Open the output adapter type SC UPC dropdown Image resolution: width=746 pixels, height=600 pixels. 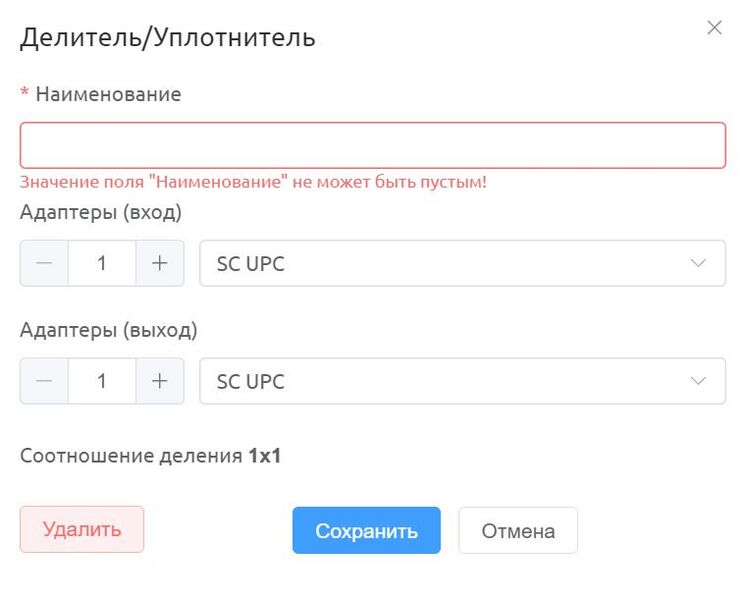462,381
